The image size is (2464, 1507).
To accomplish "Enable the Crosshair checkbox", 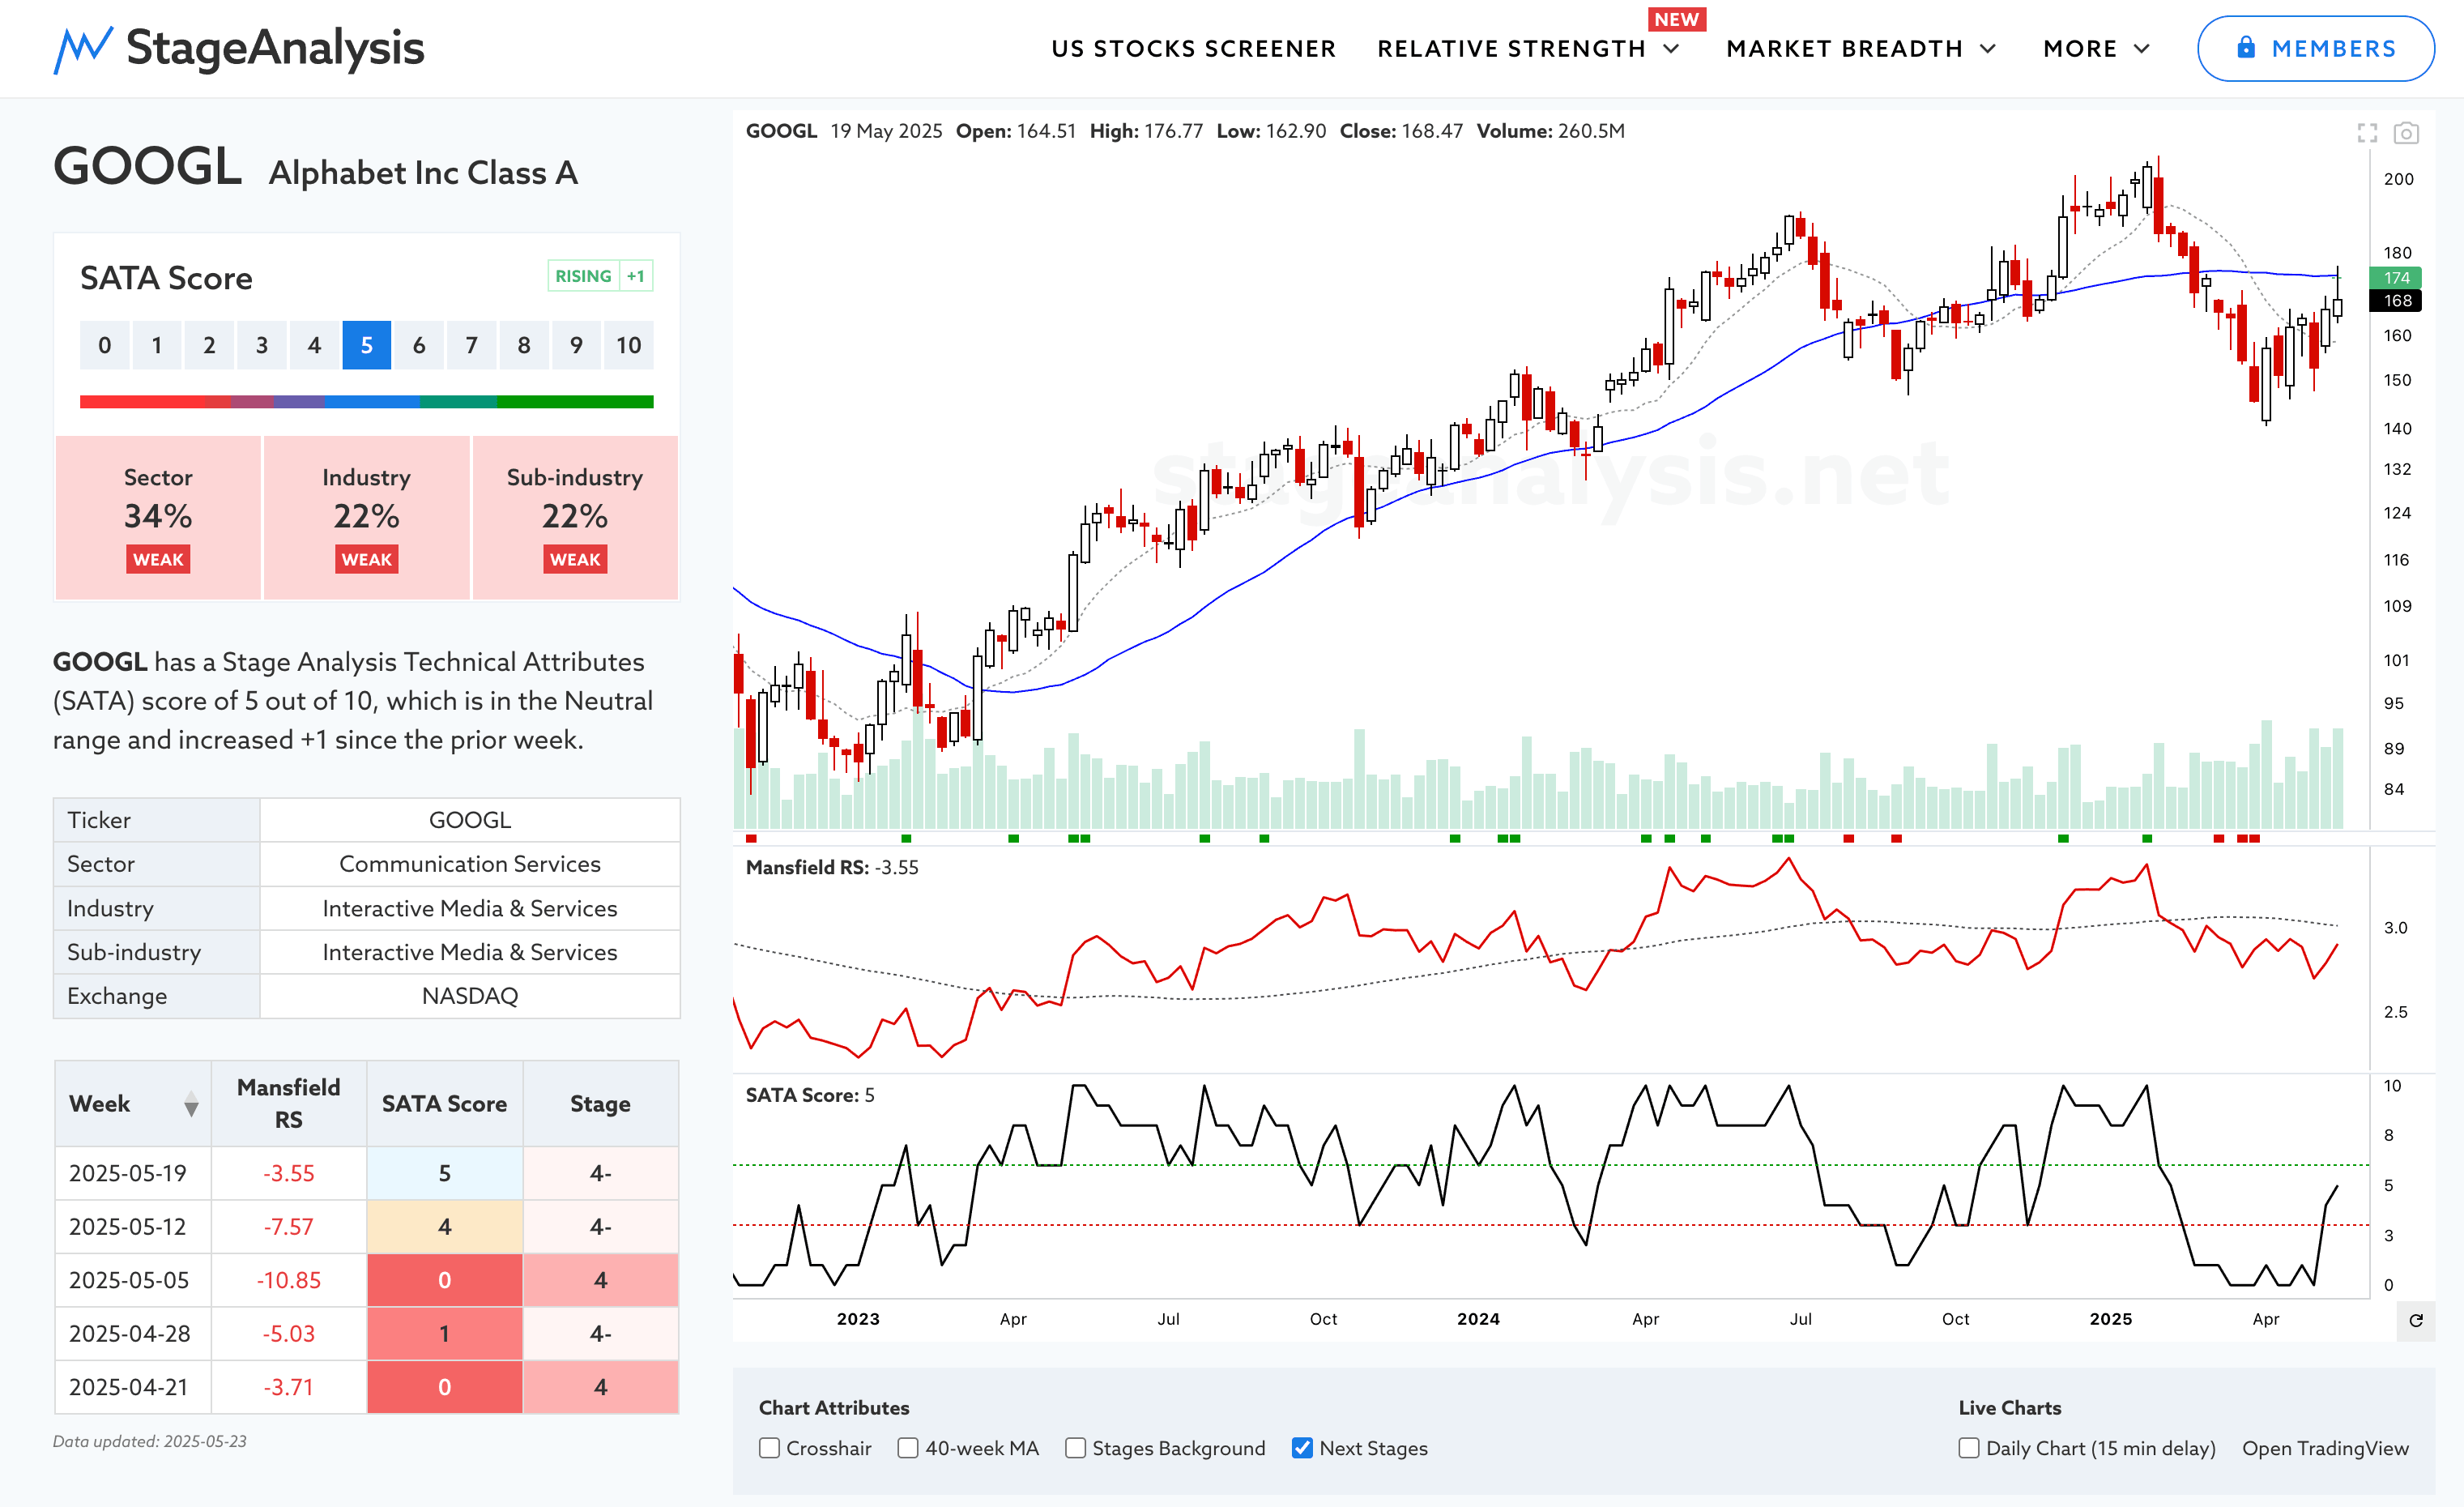I will coord(769,1448).
